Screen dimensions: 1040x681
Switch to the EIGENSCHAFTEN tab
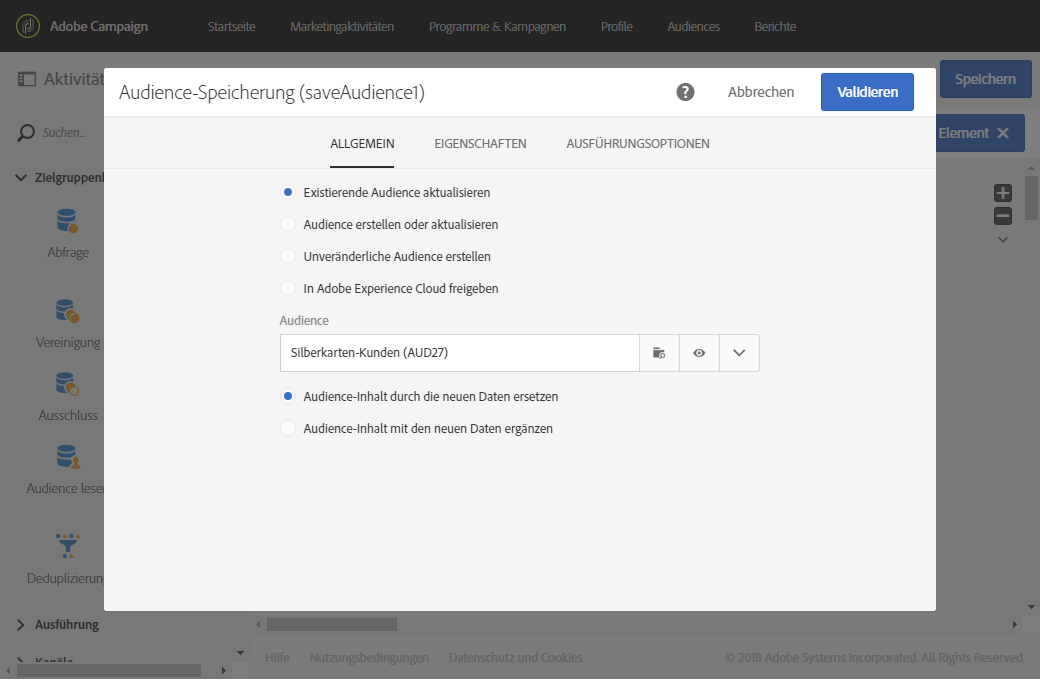[480, 144]
